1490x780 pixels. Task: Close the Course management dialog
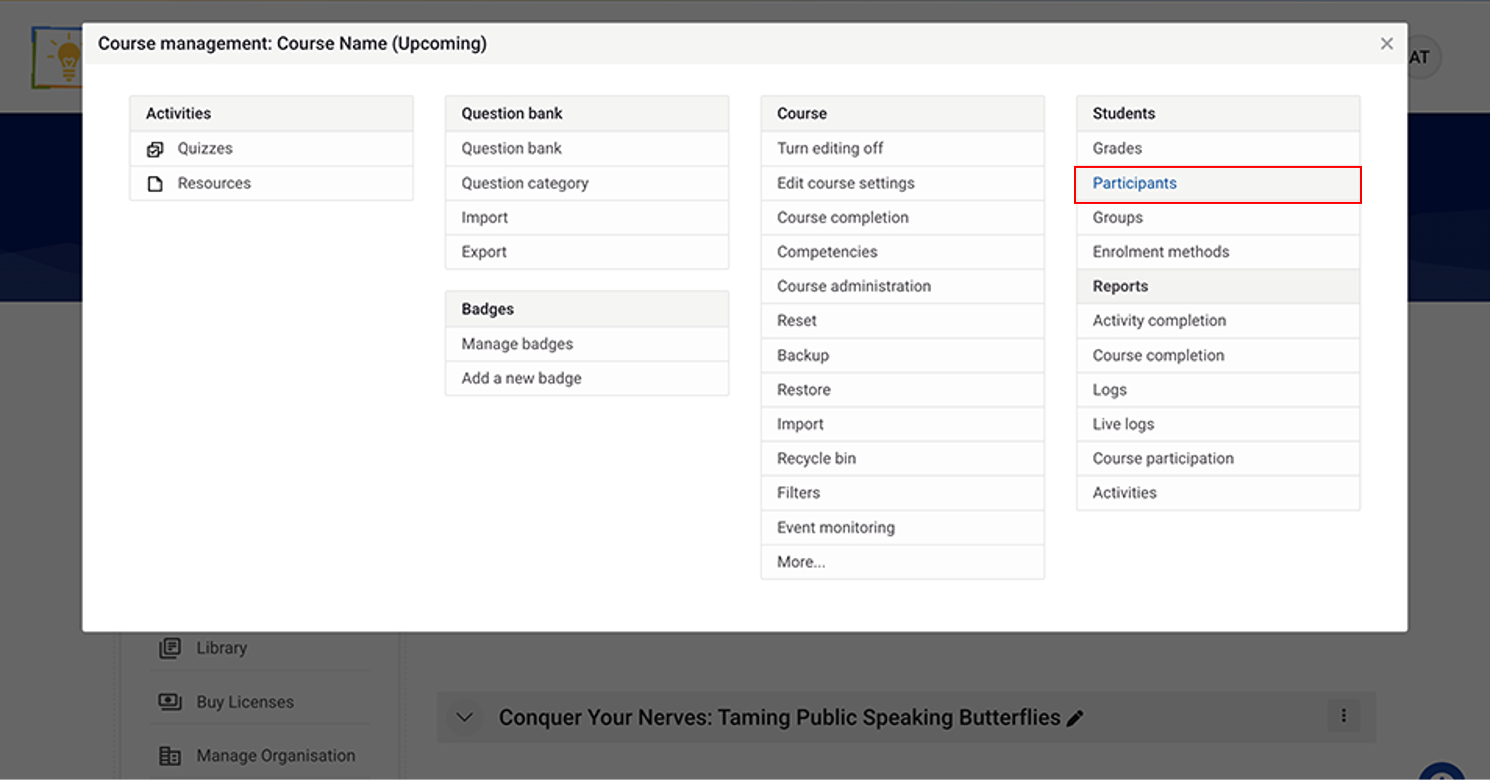[x=1386, y=44]
